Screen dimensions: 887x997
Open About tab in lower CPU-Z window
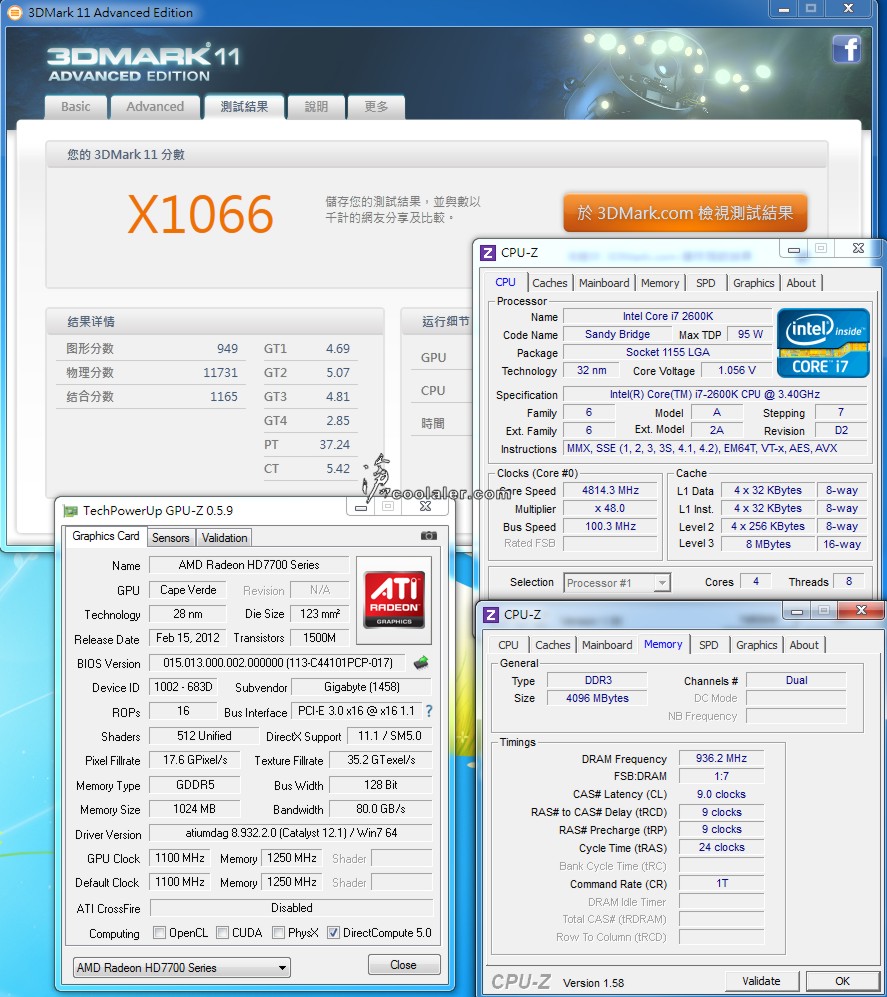804,645
